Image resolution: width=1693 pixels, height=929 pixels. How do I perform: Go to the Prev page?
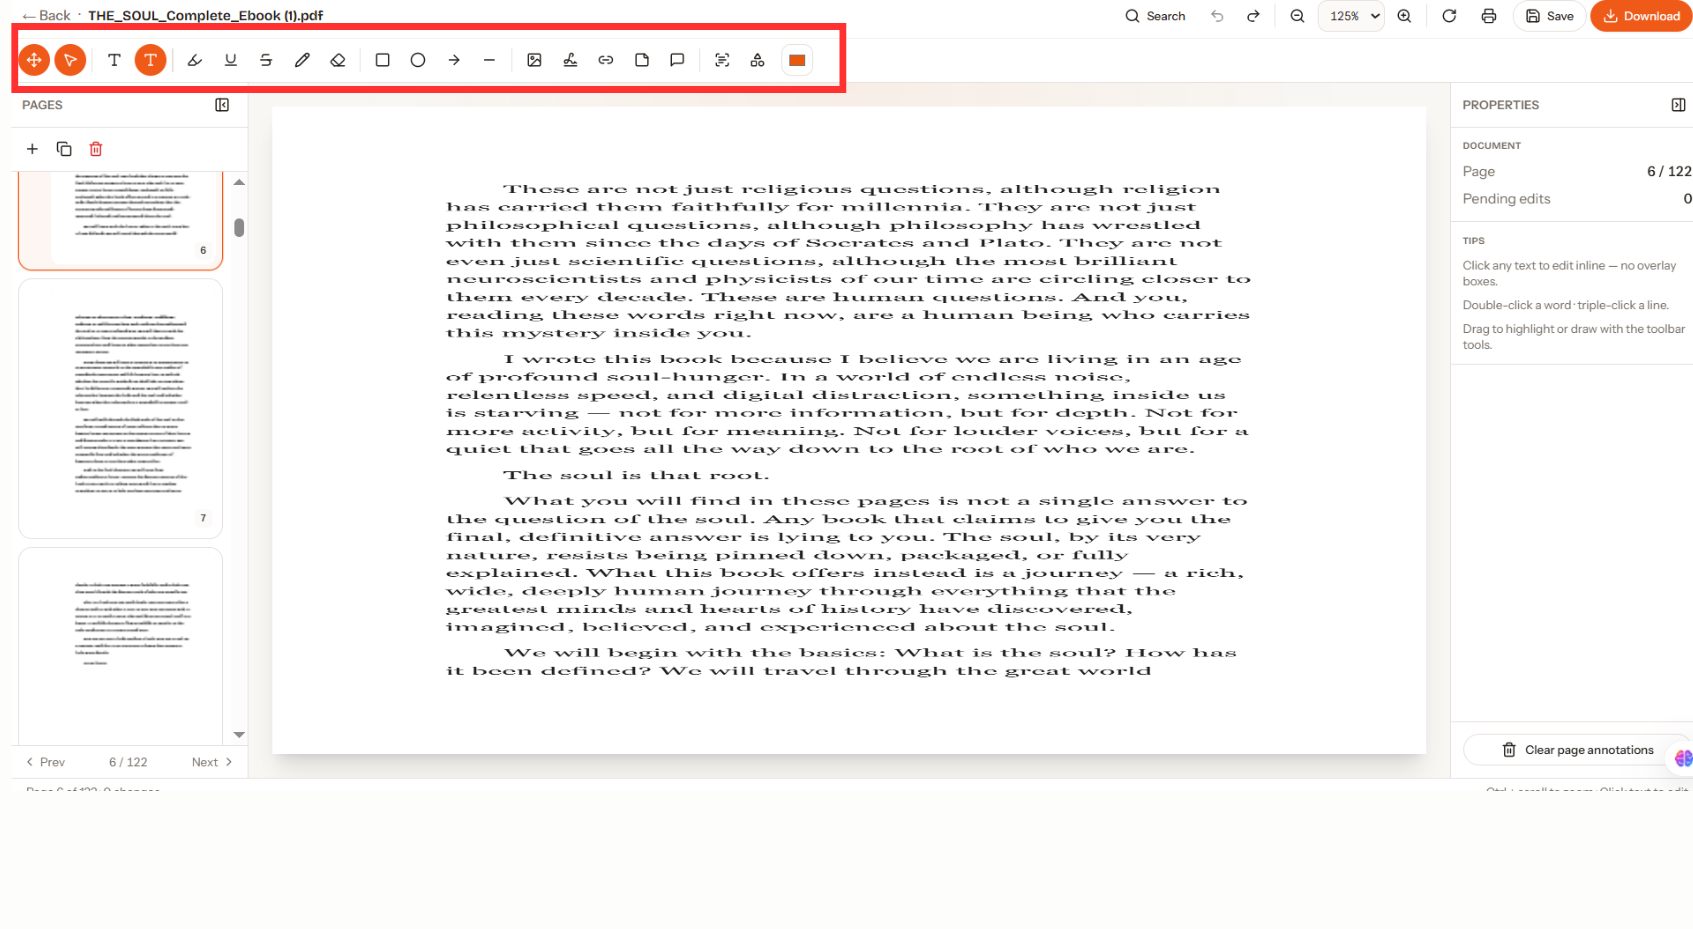[45, 762]
